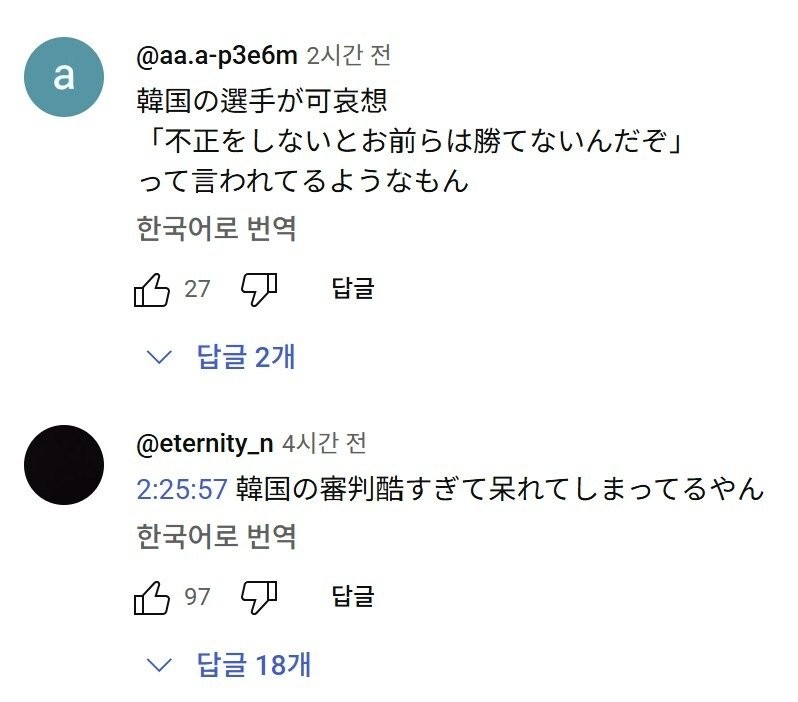Jump to timestamp 2:25:57
The image size is (798, 702).
pyautogui.click(x=182, y=489)
